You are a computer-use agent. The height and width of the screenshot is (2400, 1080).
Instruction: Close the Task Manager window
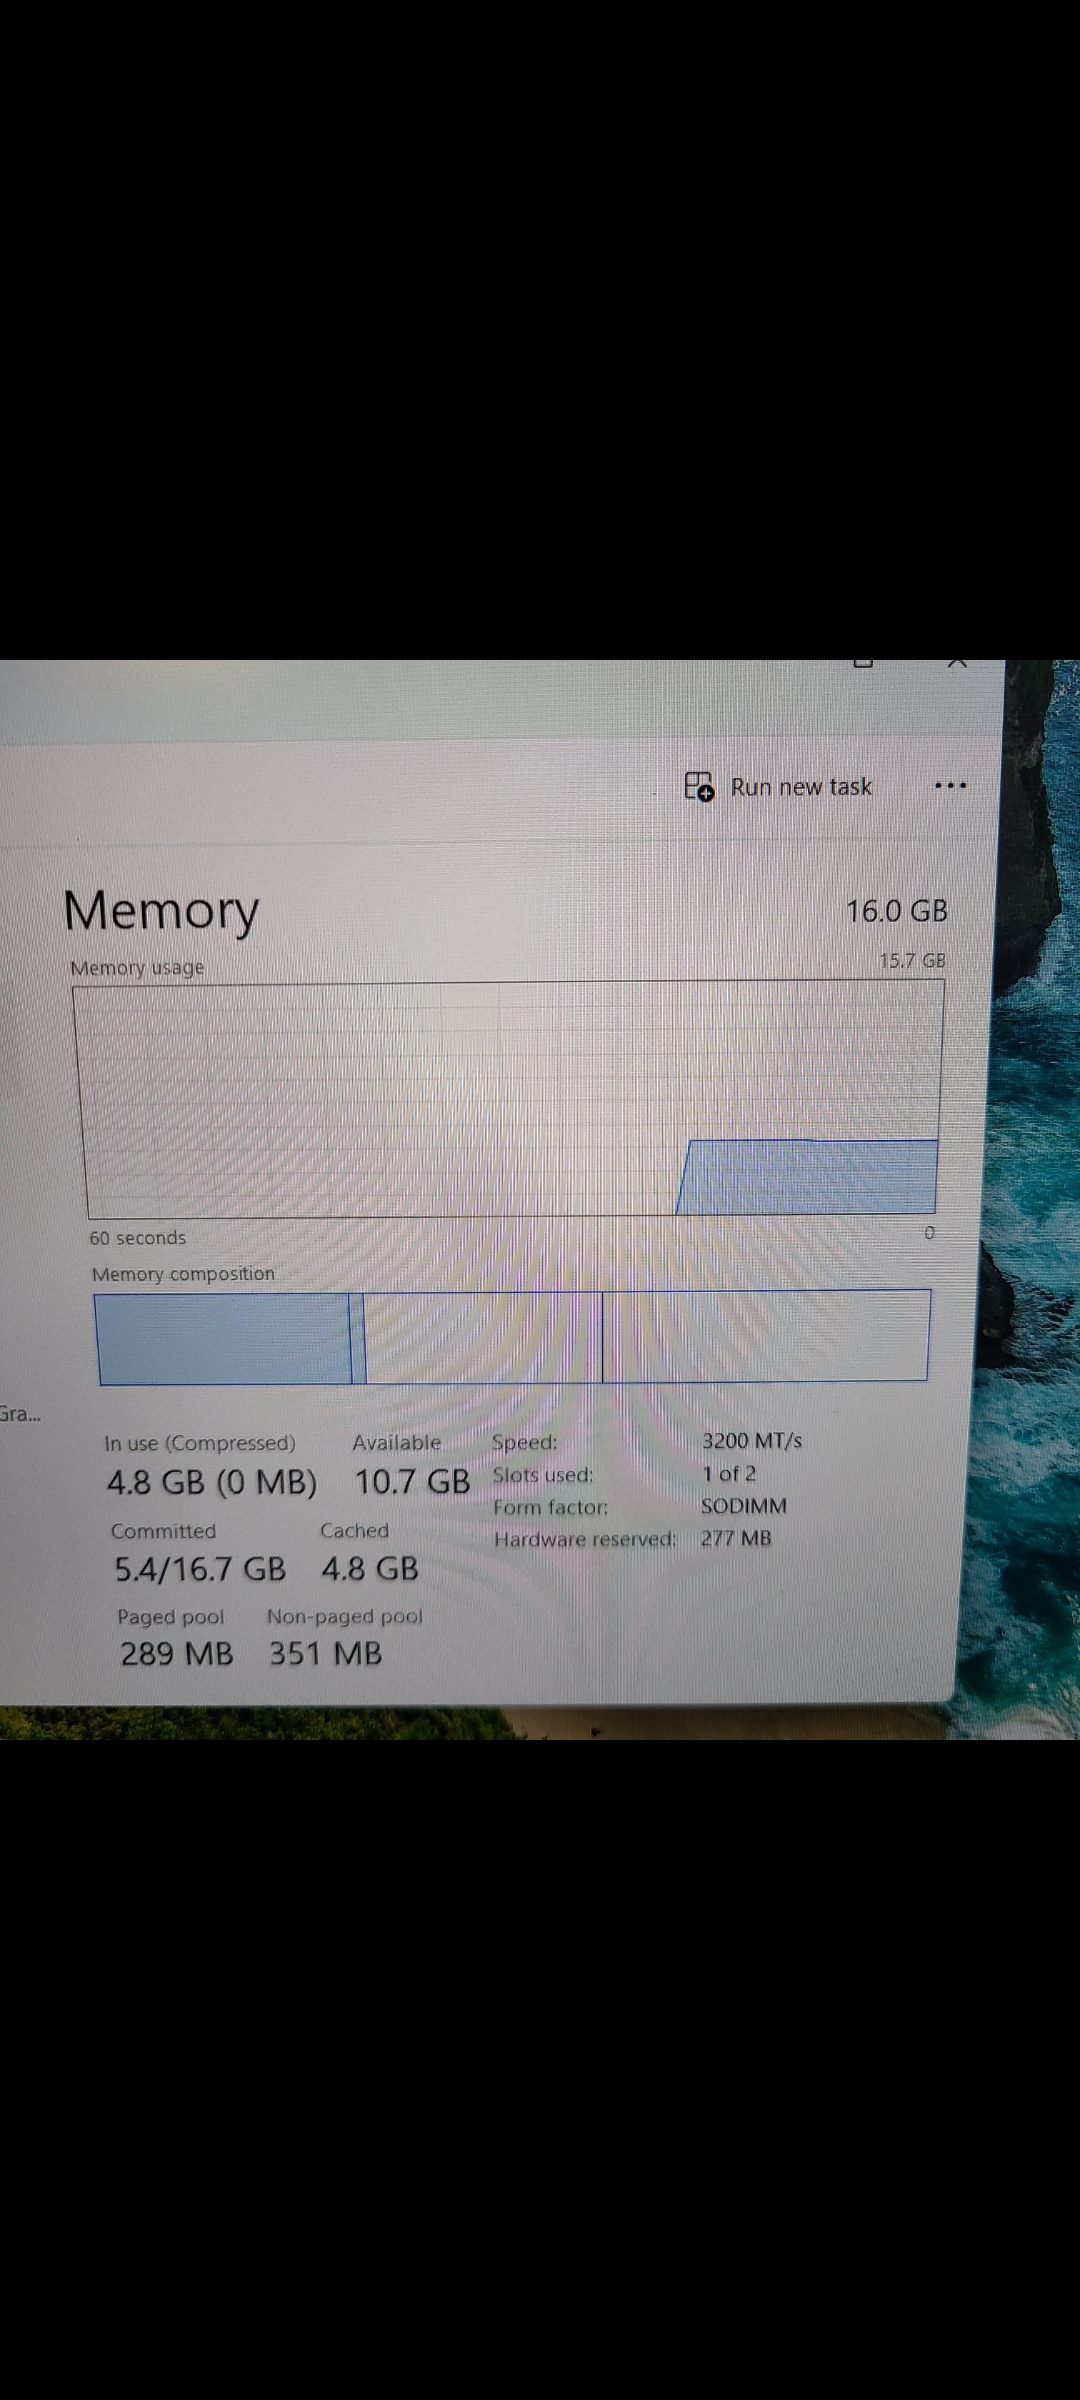pos(958,664)
